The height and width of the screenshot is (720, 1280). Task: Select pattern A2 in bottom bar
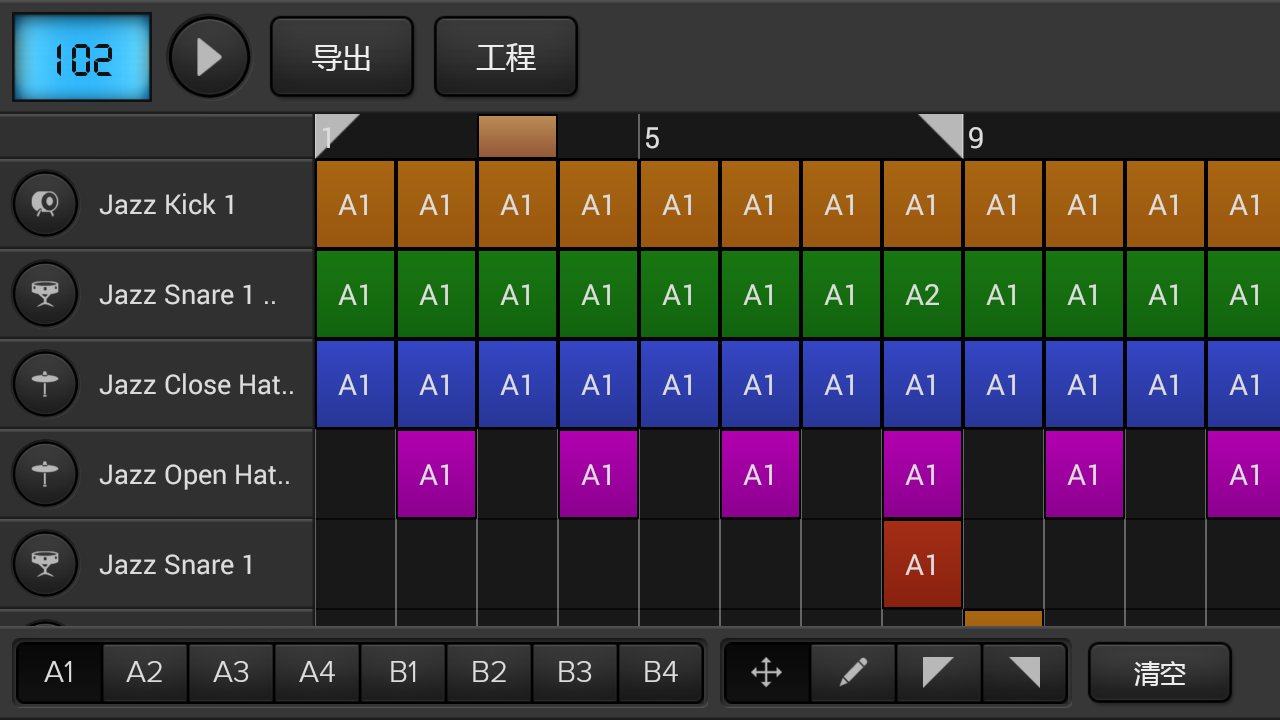[x=145, y=672]
